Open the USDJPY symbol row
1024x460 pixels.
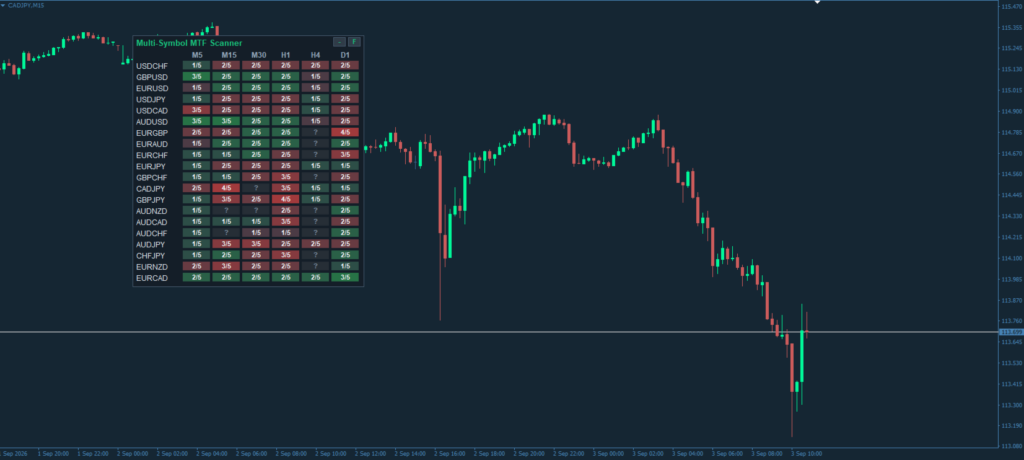[x=151, y=99]
